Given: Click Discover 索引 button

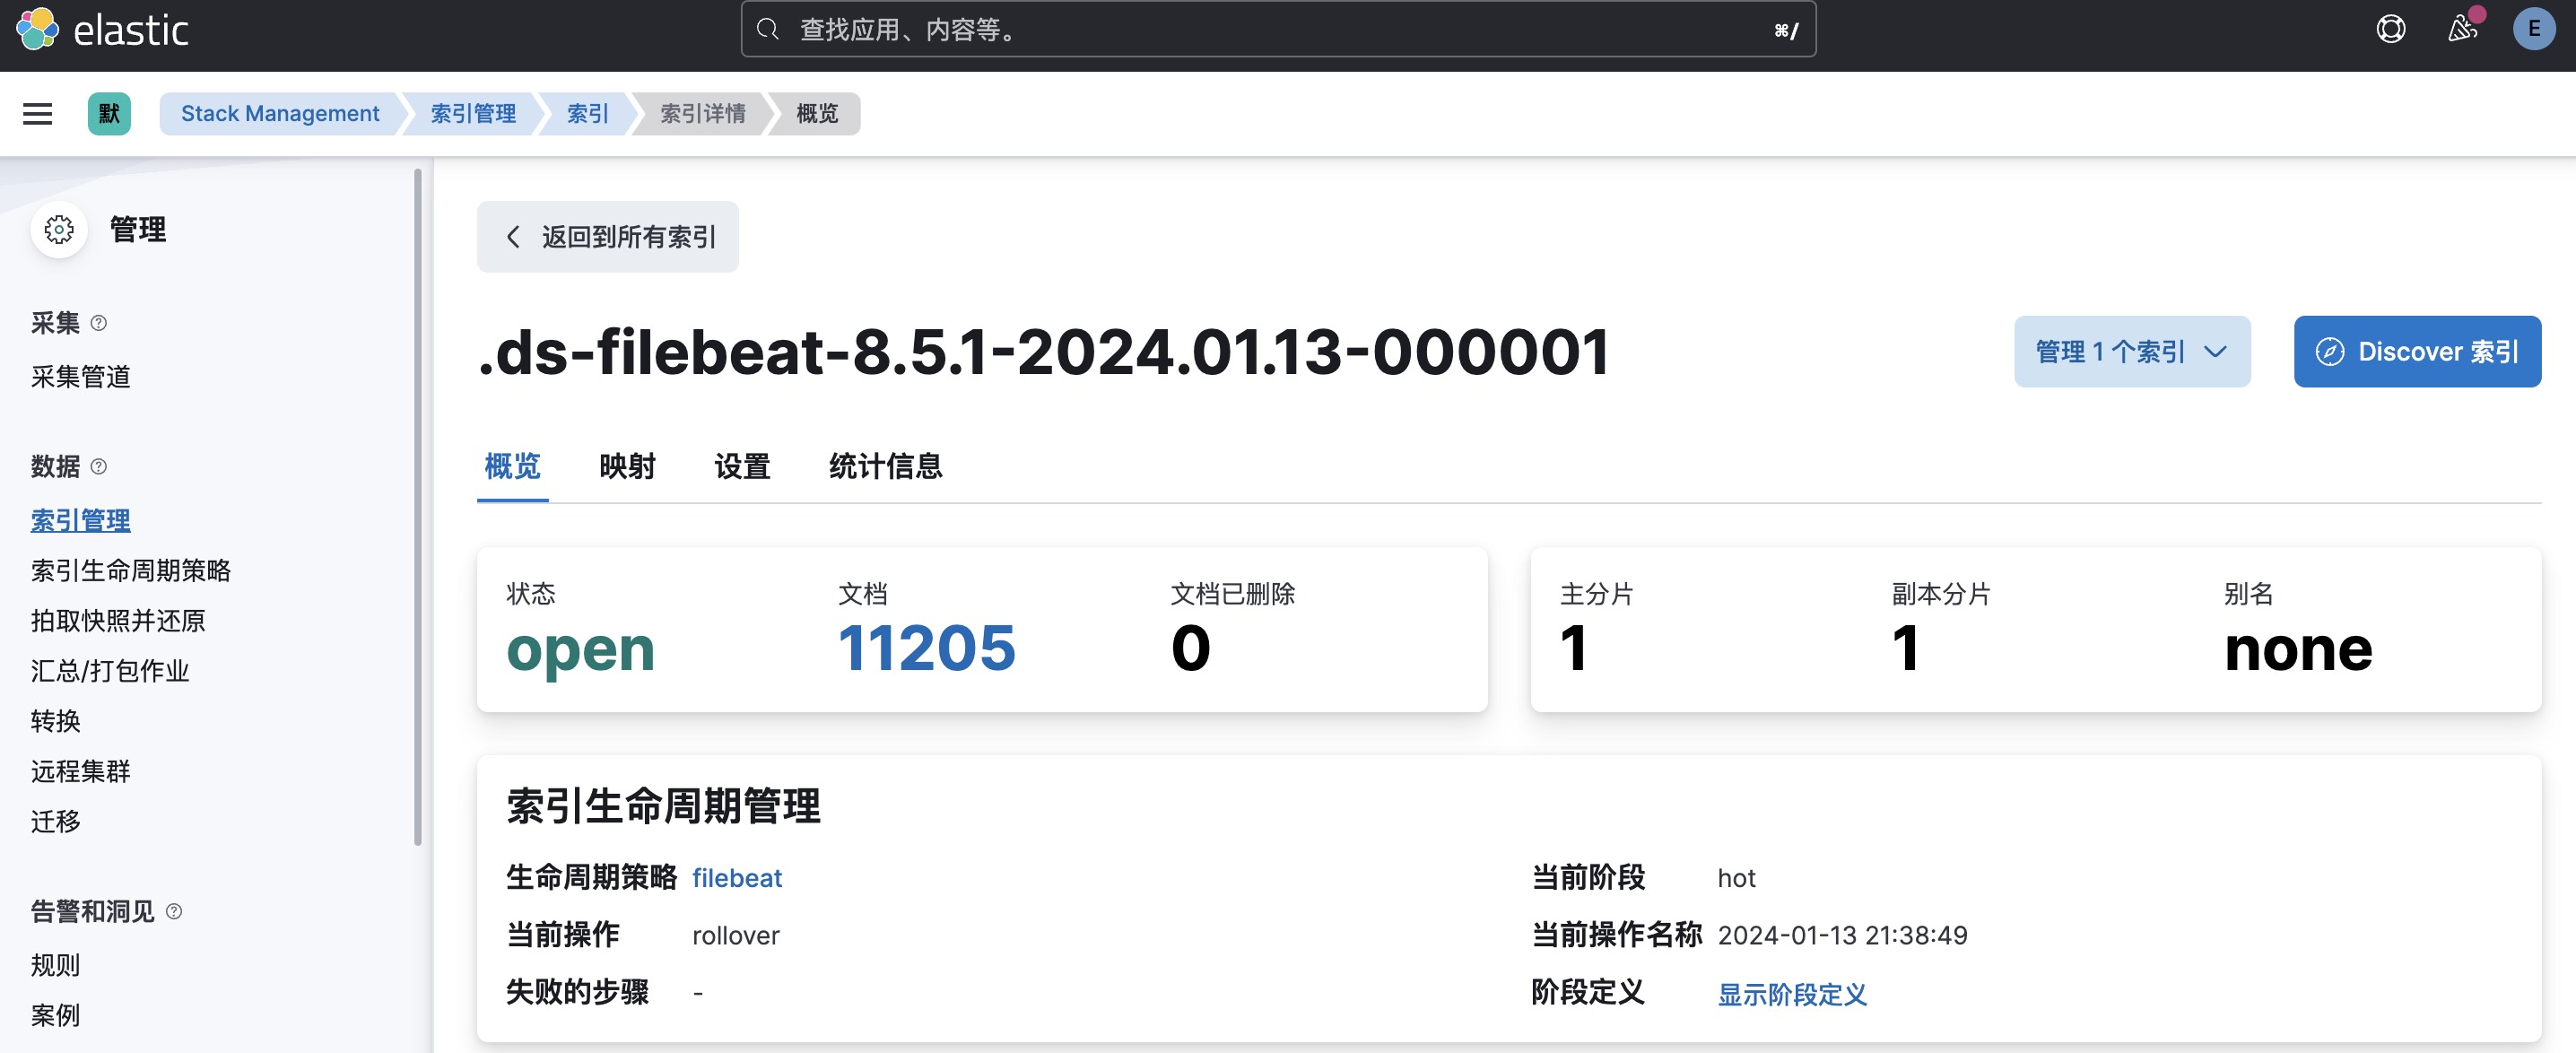Looking at the screenshot, I should tap(2417, 352).
